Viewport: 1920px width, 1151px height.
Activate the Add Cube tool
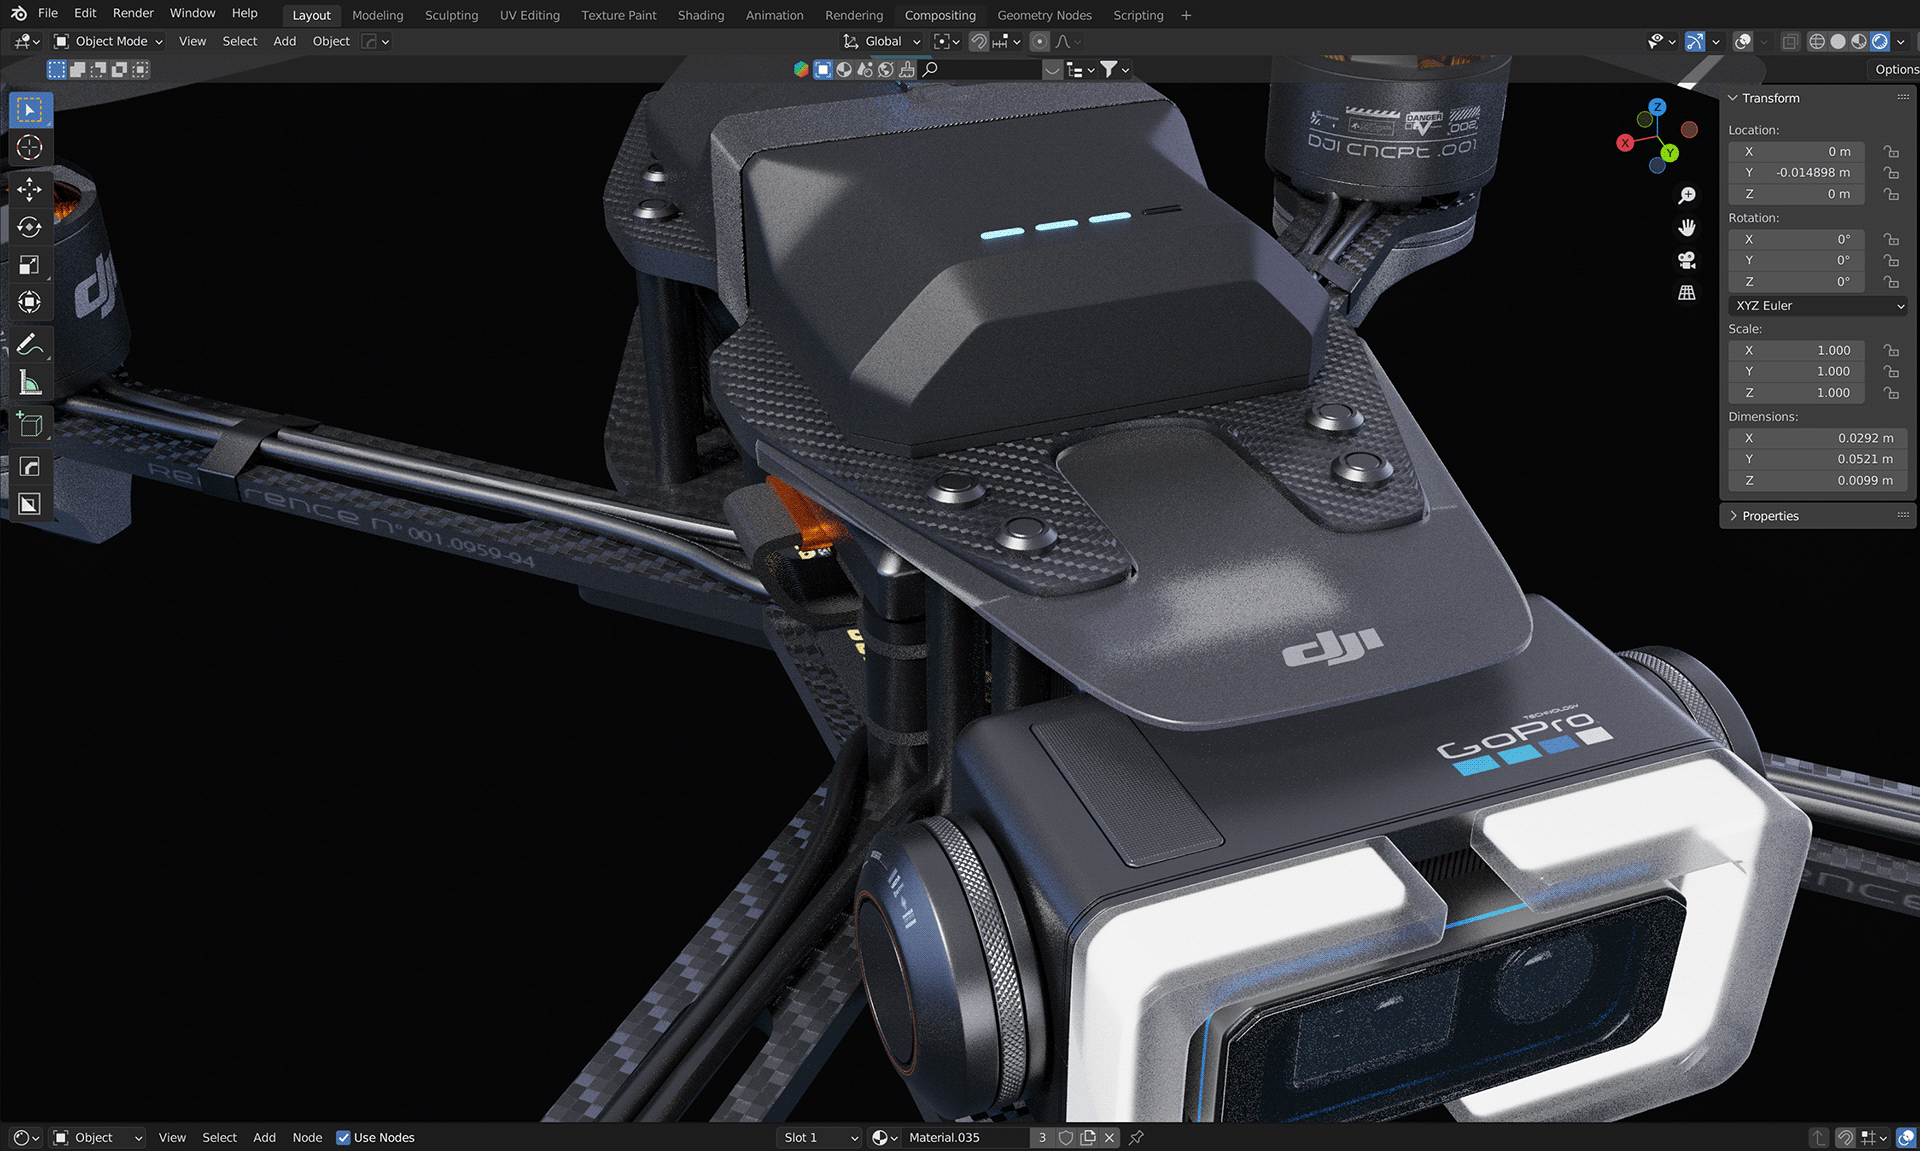coord(30,424)
